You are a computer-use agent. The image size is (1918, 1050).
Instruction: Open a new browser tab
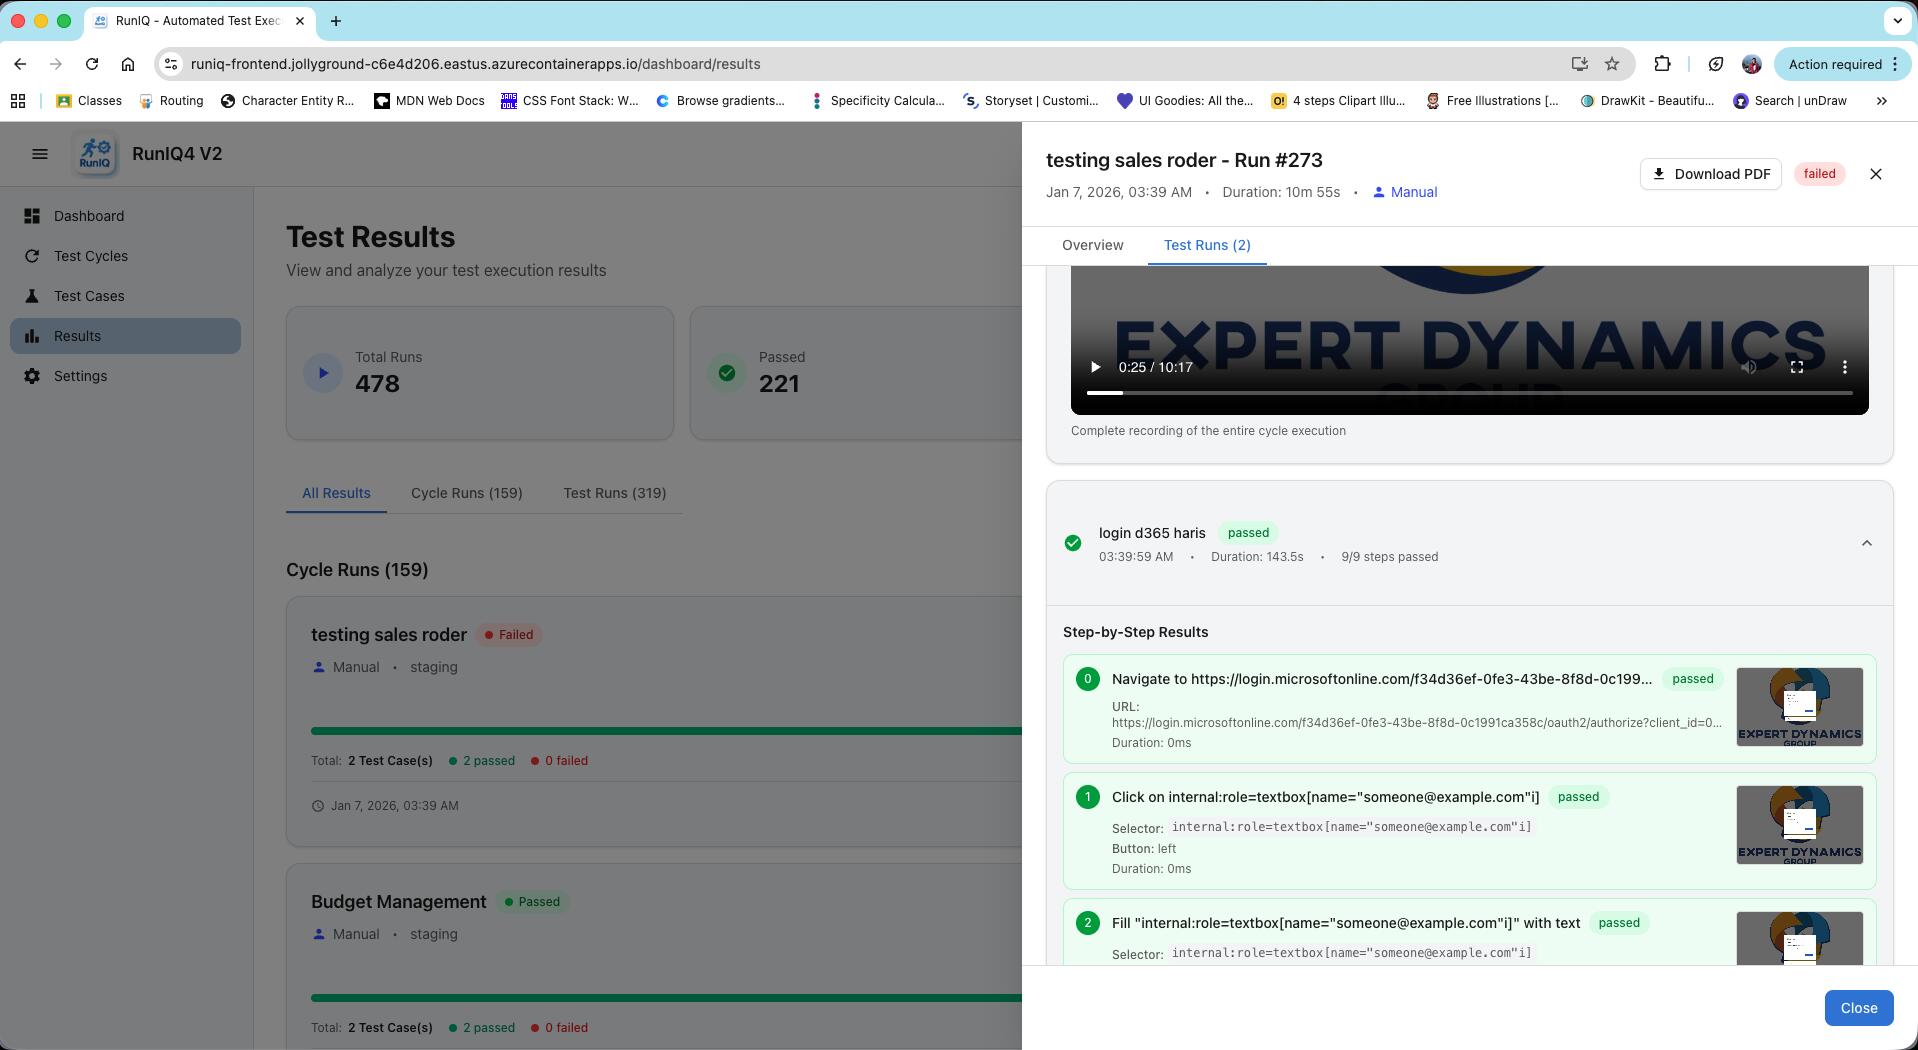[x=336, y=21]
